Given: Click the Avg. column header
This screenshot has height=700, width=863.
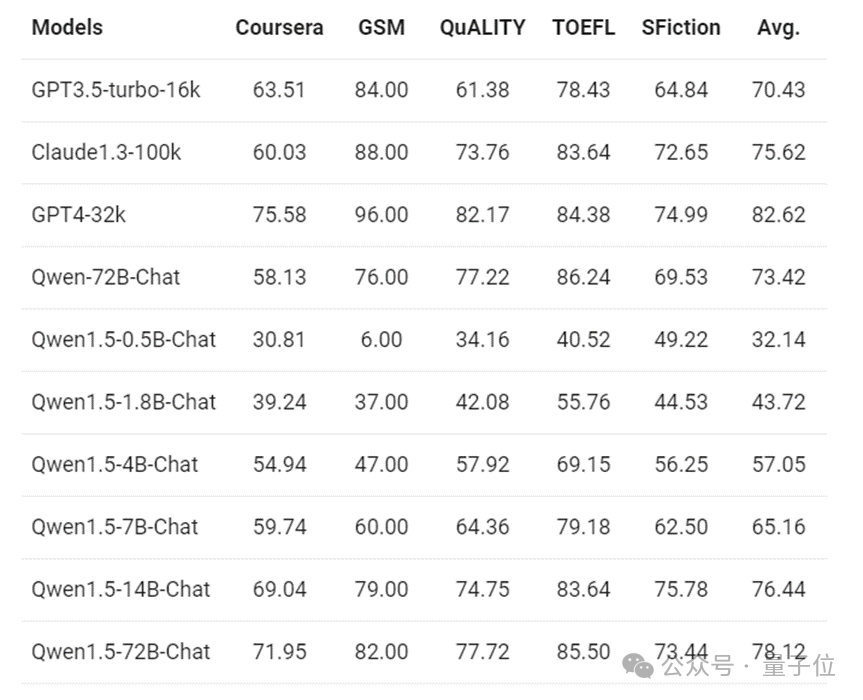Looking at the screenshot, I should pos(778,28).
